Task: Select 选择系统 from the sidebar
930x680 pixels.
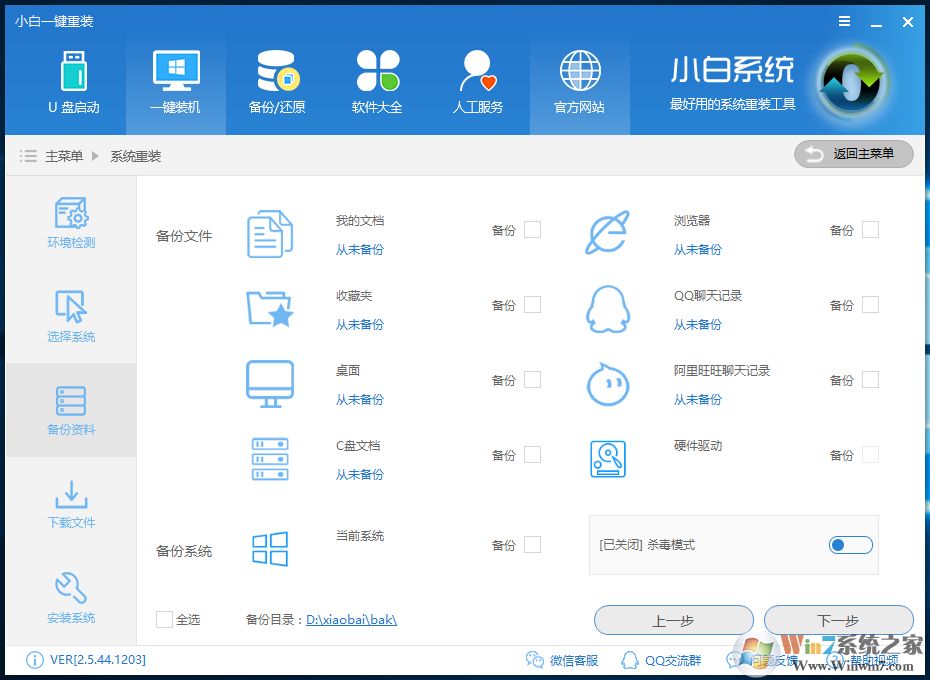Action: pos(70,316)
